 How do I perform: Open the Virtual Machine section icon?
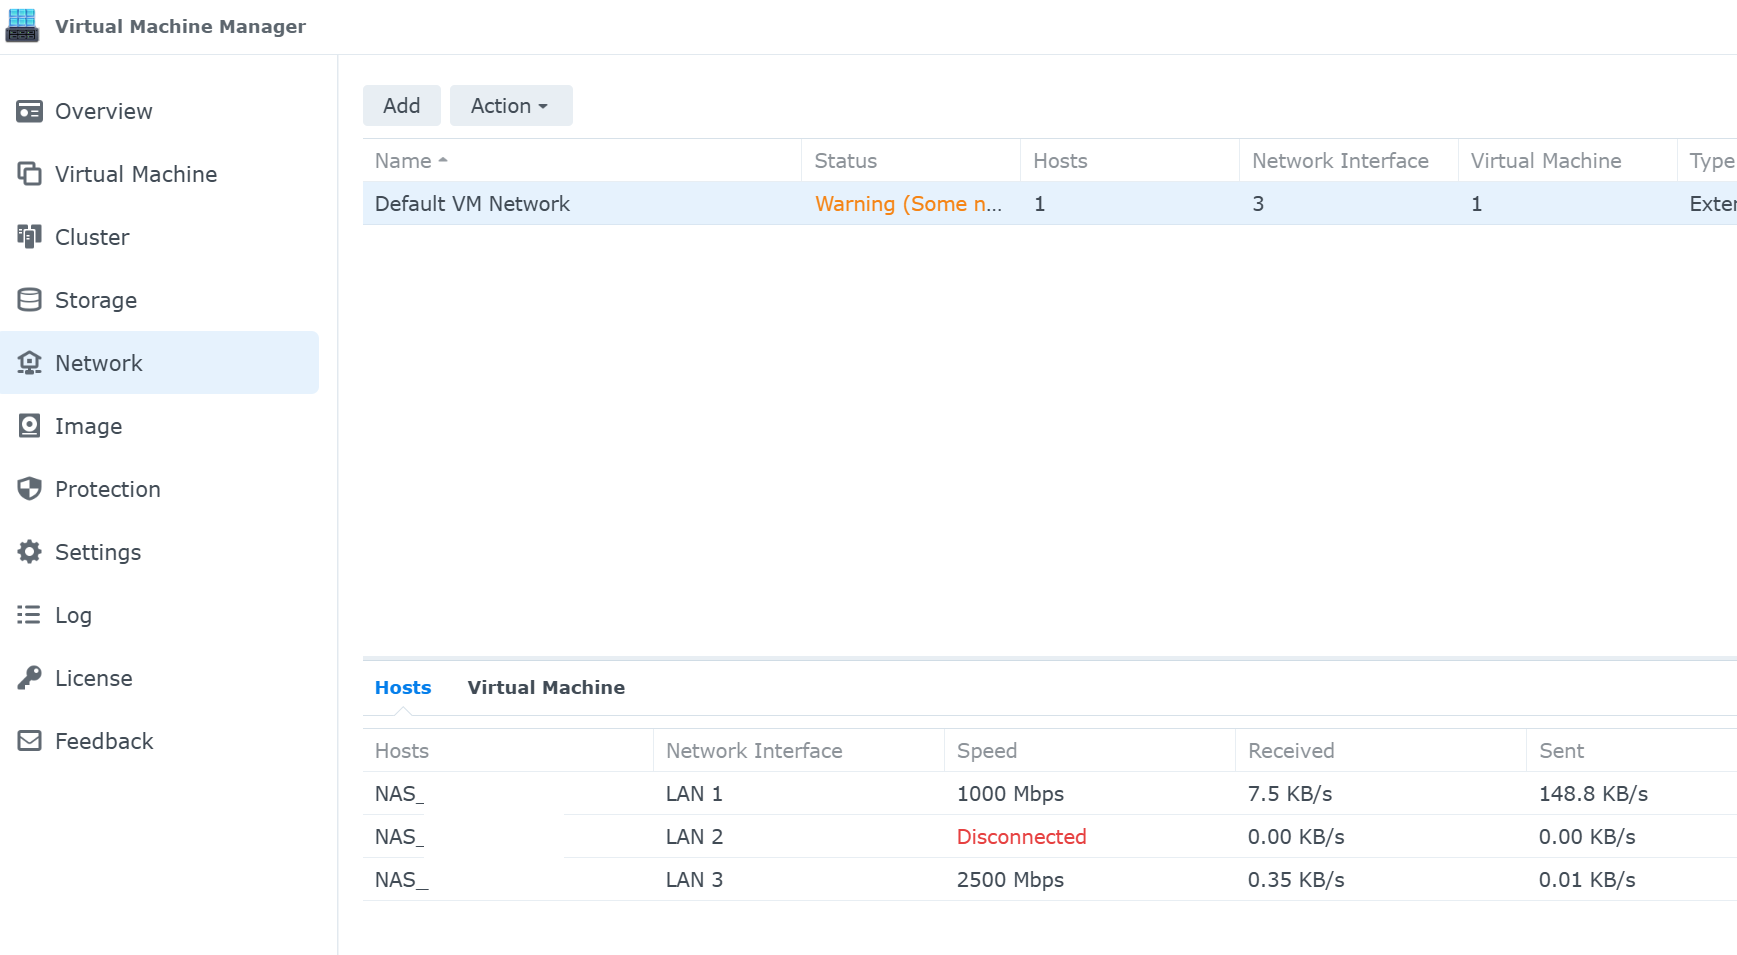coord(30,174)
